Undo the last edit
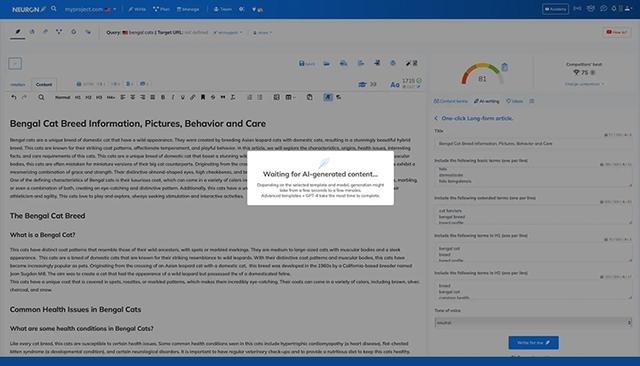The width and height of the screenshot is (640, 366). pos(14,97)
